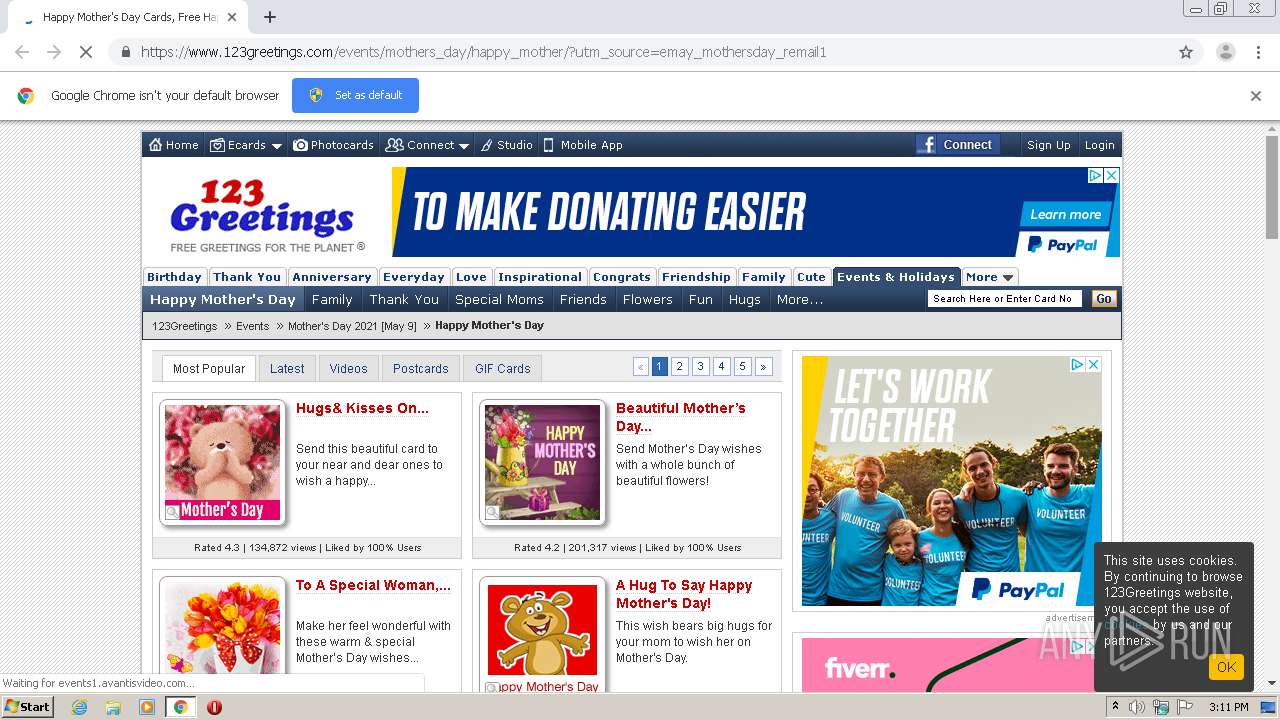The image size is (1280, 720).
Task: Open Photocards from the top nav
Action: (333, 145)
